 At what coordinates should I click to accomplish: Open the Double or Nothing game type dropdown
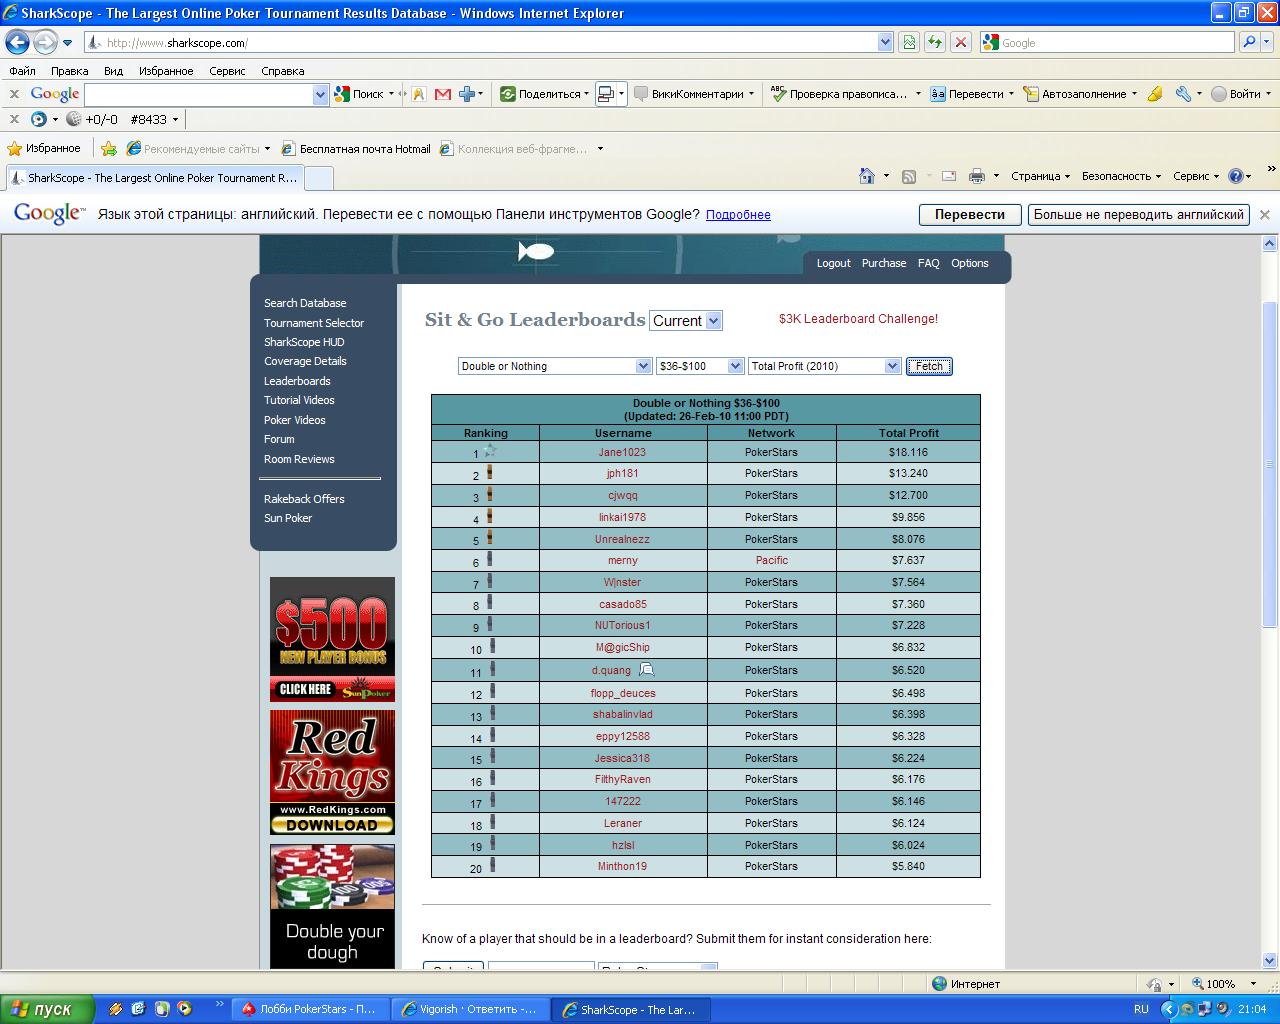point(555,366)
